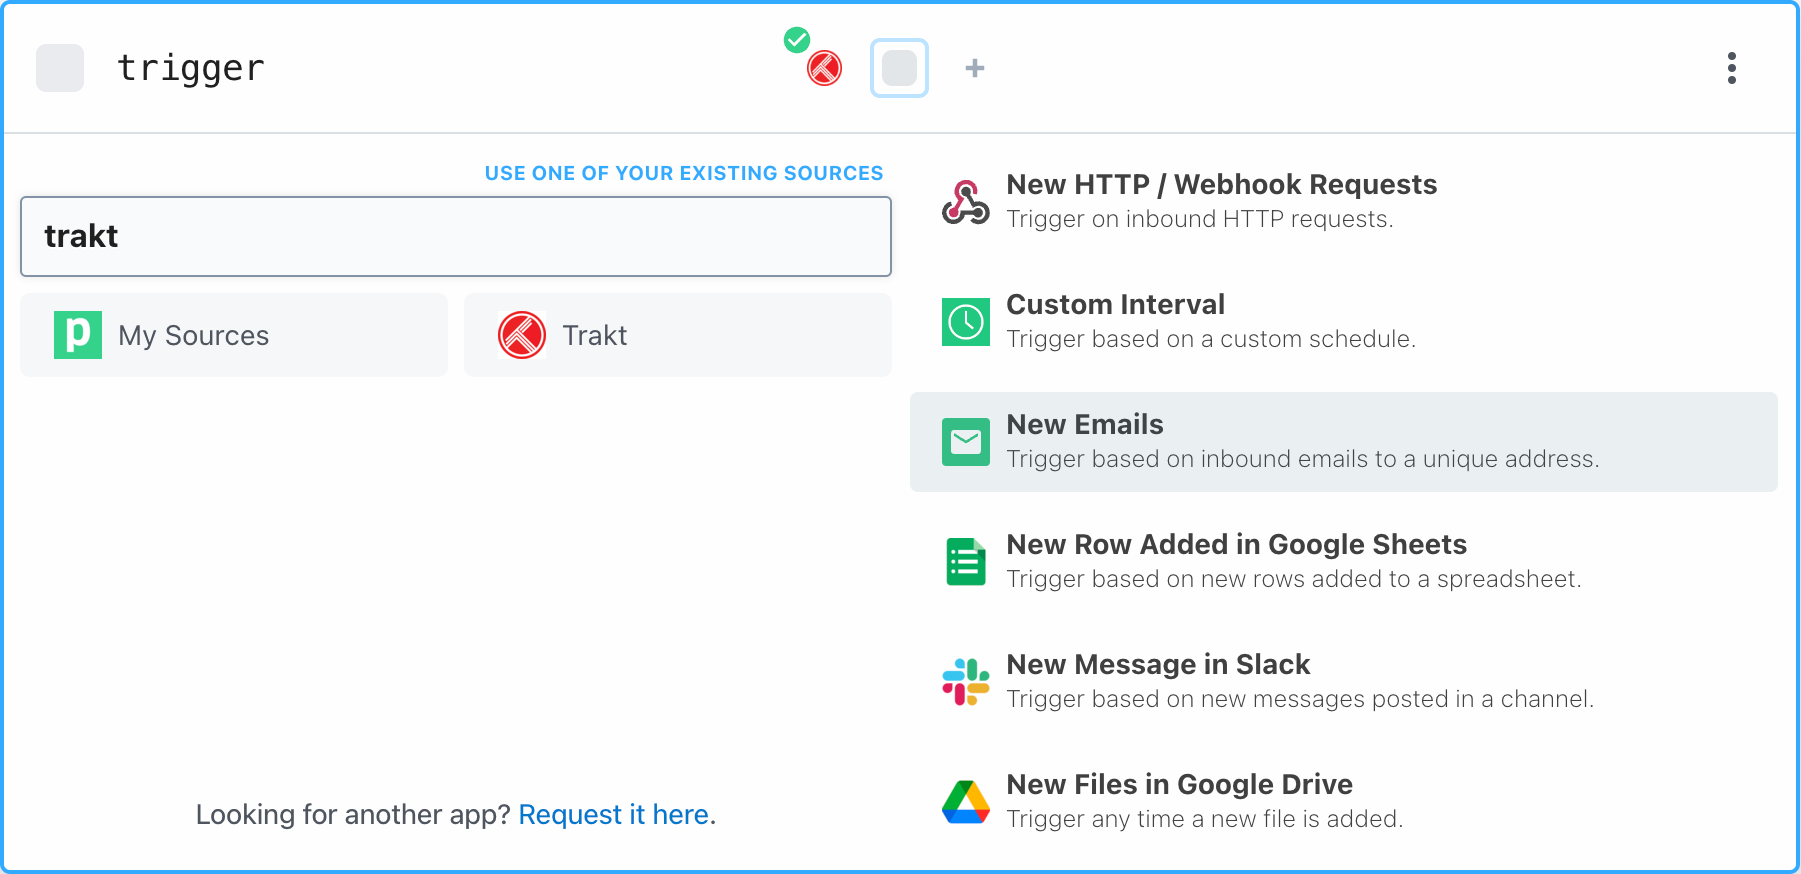The width and height of the screenshot is (1801, 874).
Task: Select New Files in Google Drive trigger
Action: (x=1344, y=802)
